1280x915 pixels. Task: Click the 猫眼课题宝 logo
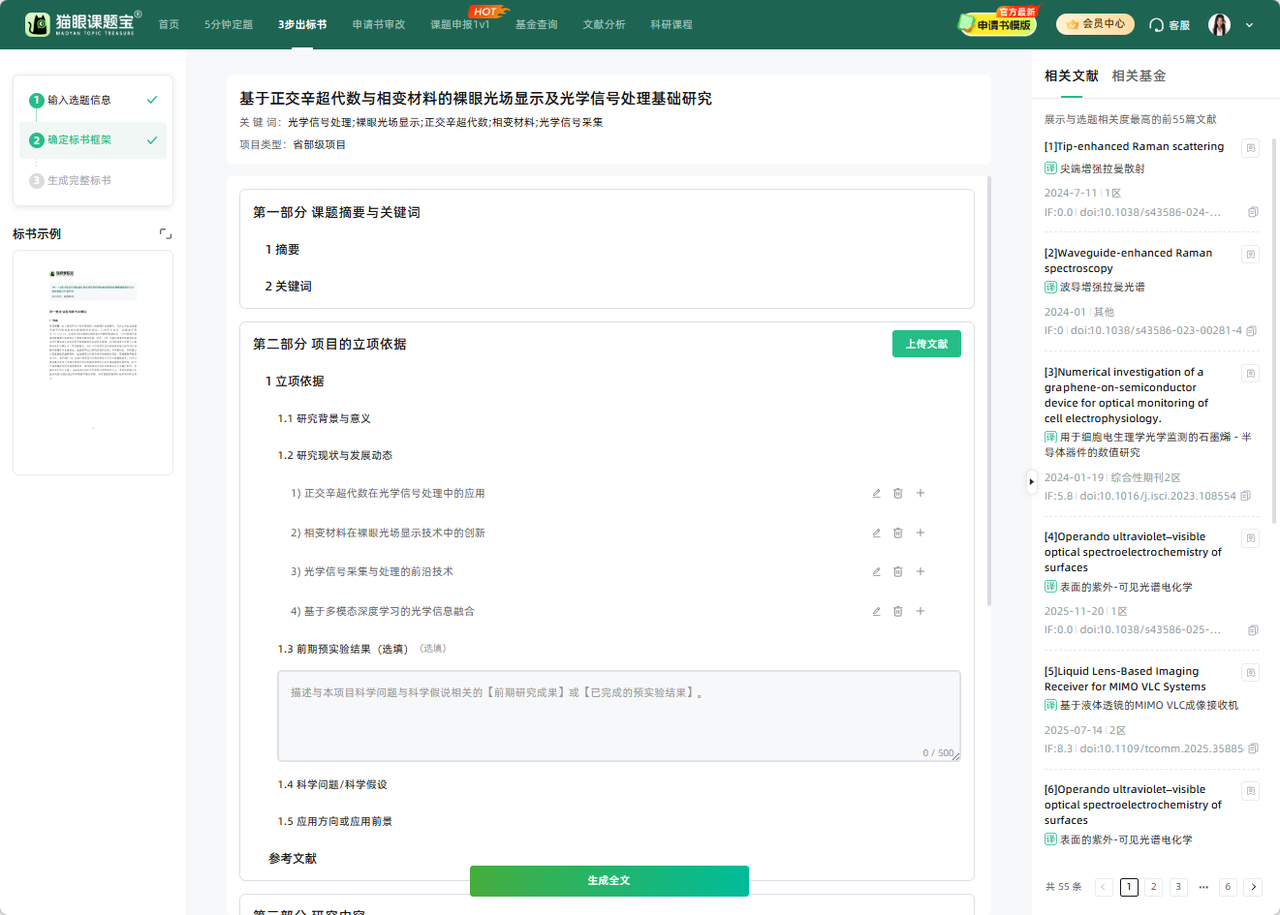[84, 24]
